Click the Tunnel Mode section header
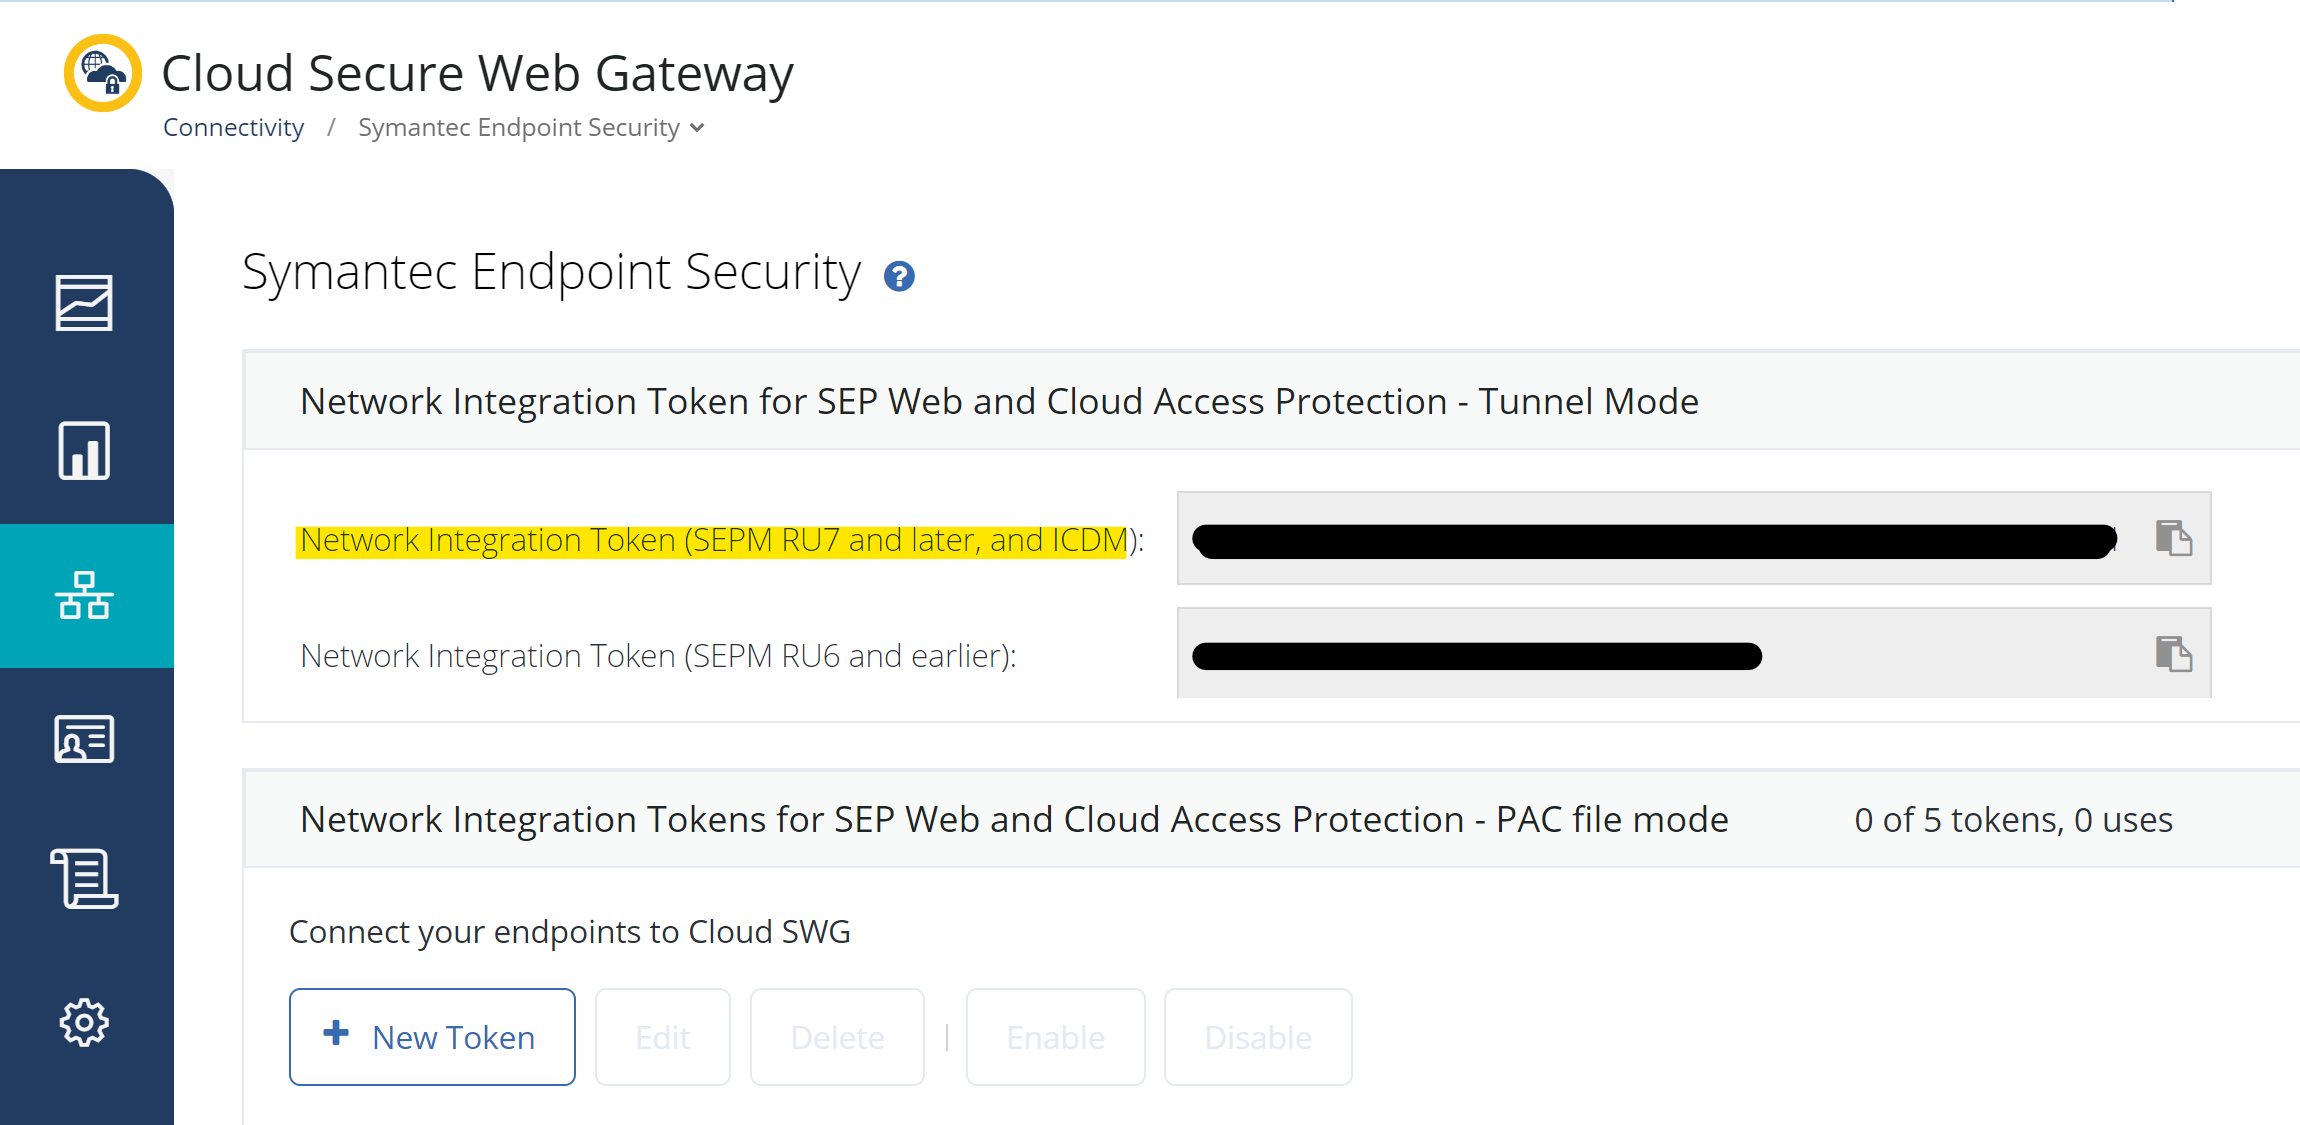This screenshot has width=2300, height=1125. (x=998, y=401)
